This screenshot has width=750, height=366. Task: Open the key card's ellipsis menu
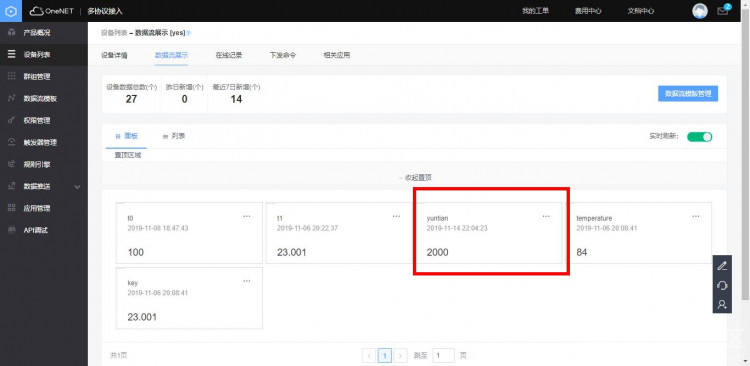click(247, 281)
